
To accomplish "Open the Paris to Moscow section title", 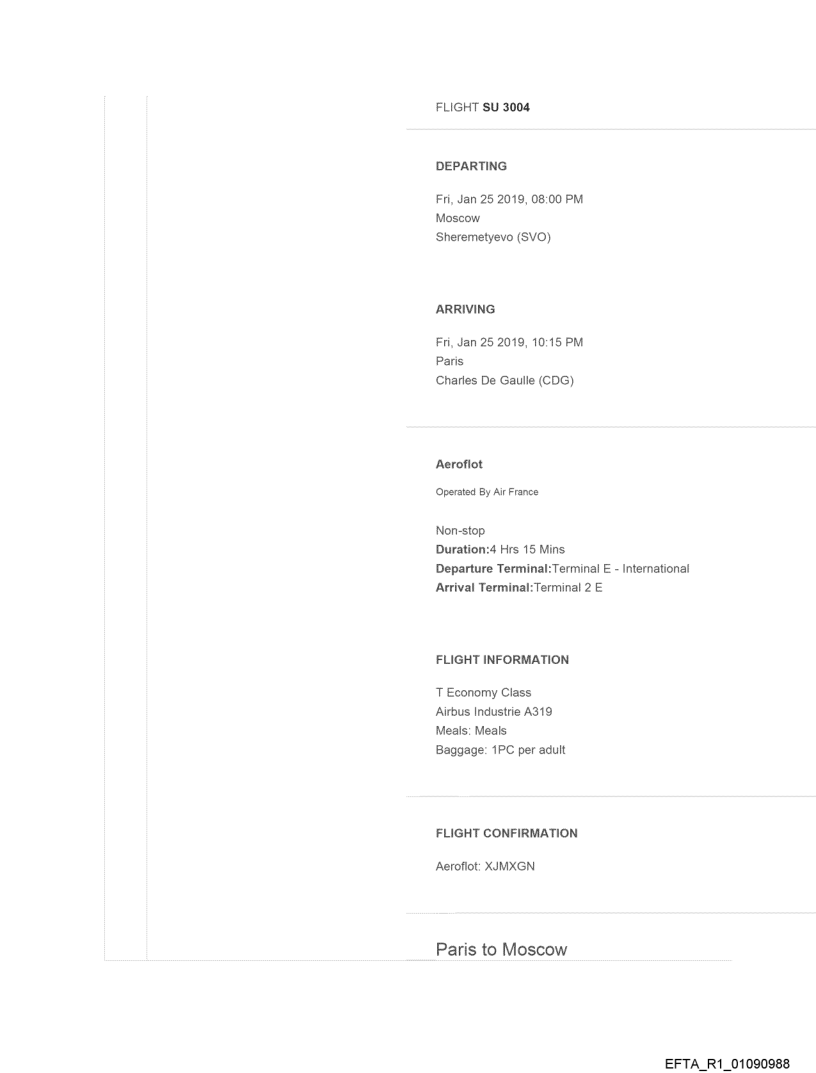I will [x=501, y=949].
